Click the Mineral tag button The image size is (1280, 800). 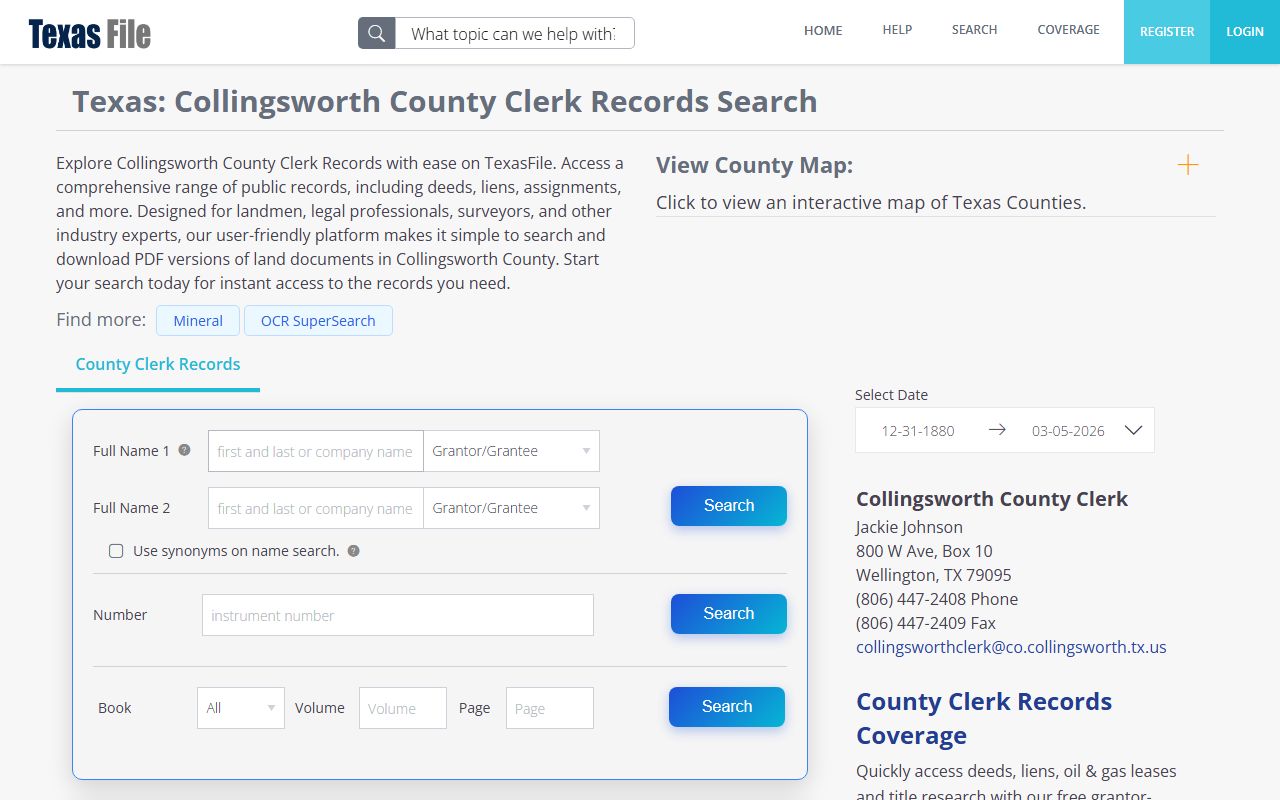tap(198, 321)
